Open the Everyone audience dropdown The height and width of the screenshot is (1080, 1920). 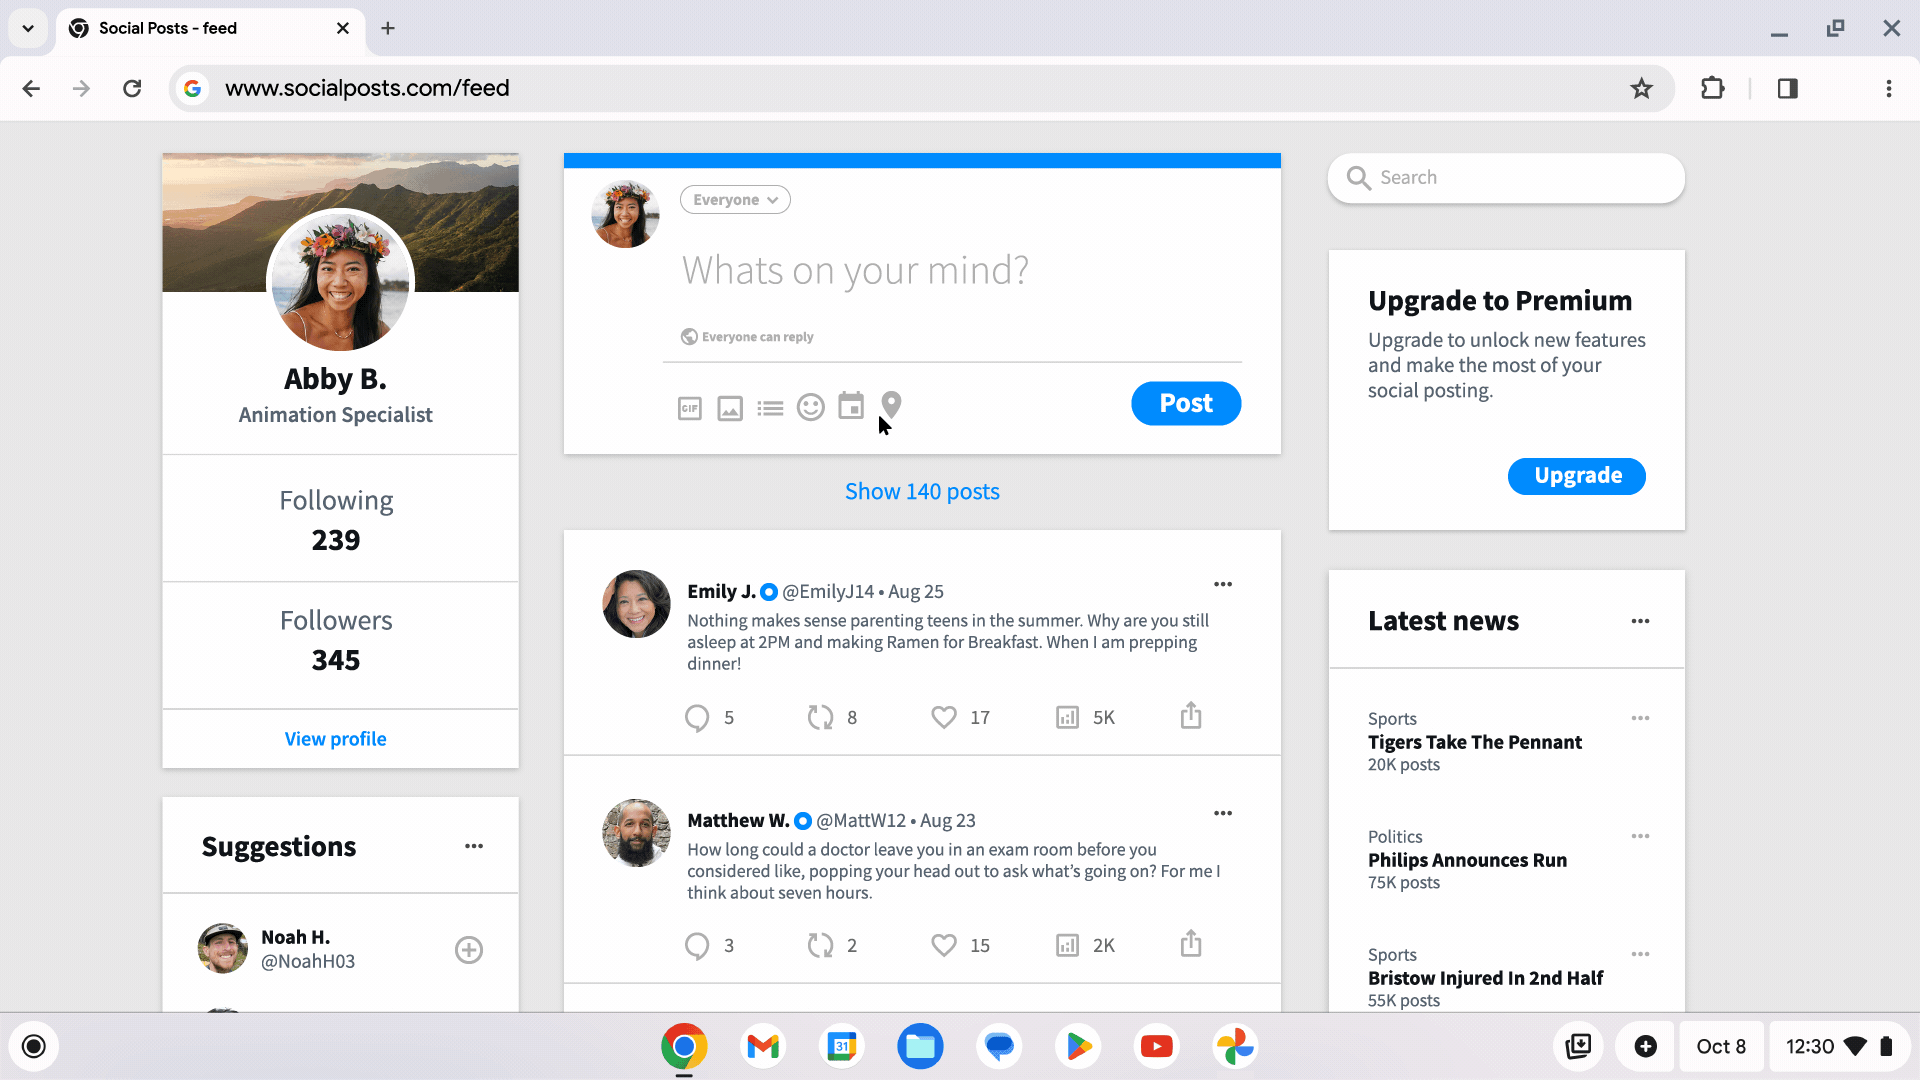(735, 200)
